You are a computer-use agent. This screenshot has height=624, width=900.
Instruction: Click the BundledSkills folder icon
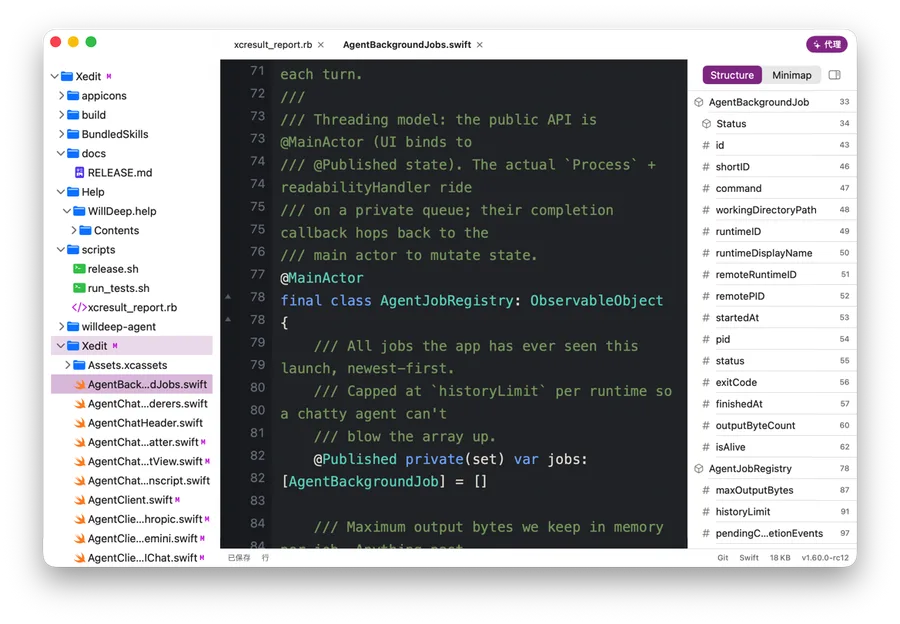(x=73, y=134)
